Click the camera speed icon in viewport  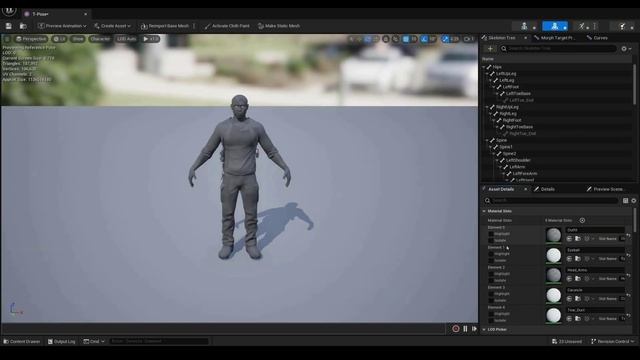click(x=469, y=39)
